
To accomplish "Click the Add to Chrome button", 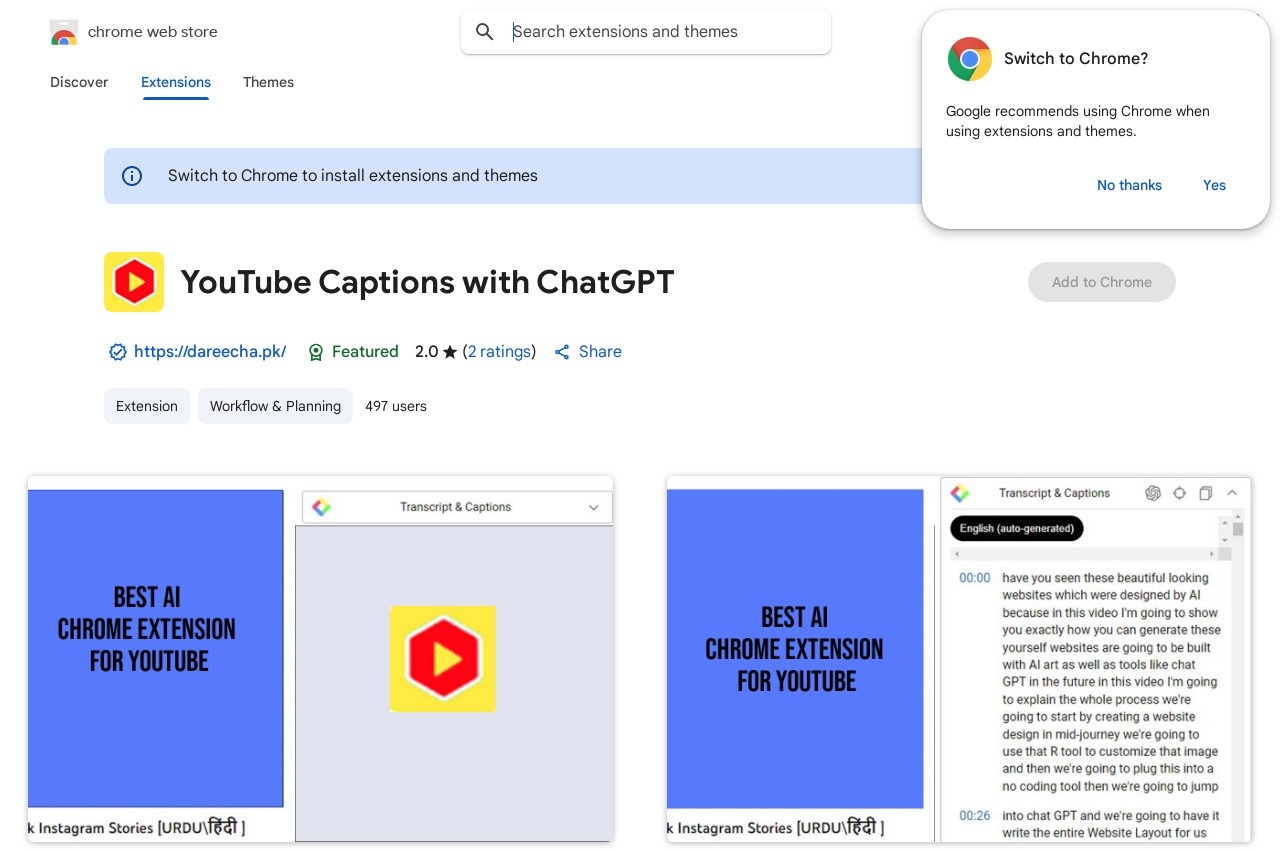I will pyautogui.click(x=1102, y=282).
